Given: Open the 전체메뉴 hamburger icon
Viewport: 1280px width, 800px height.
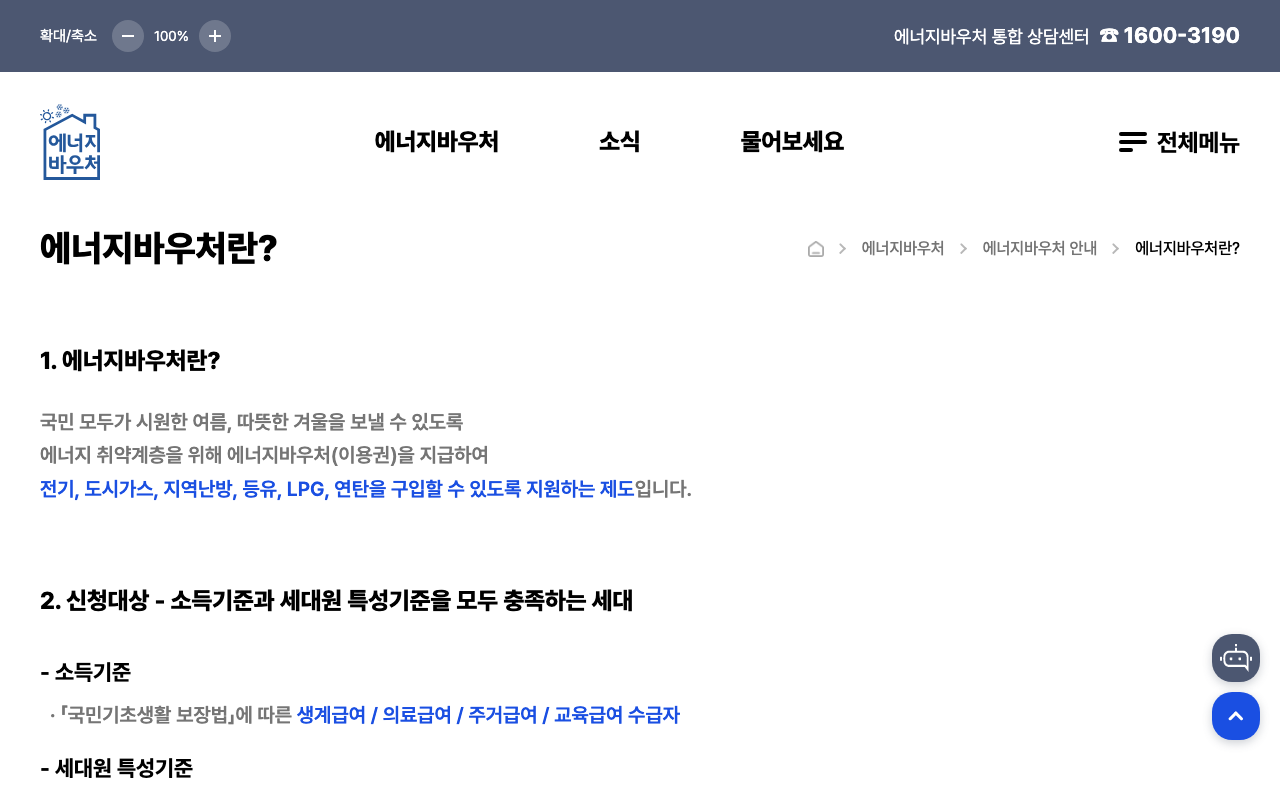Looking at the screenshot, I should 1131,142.
